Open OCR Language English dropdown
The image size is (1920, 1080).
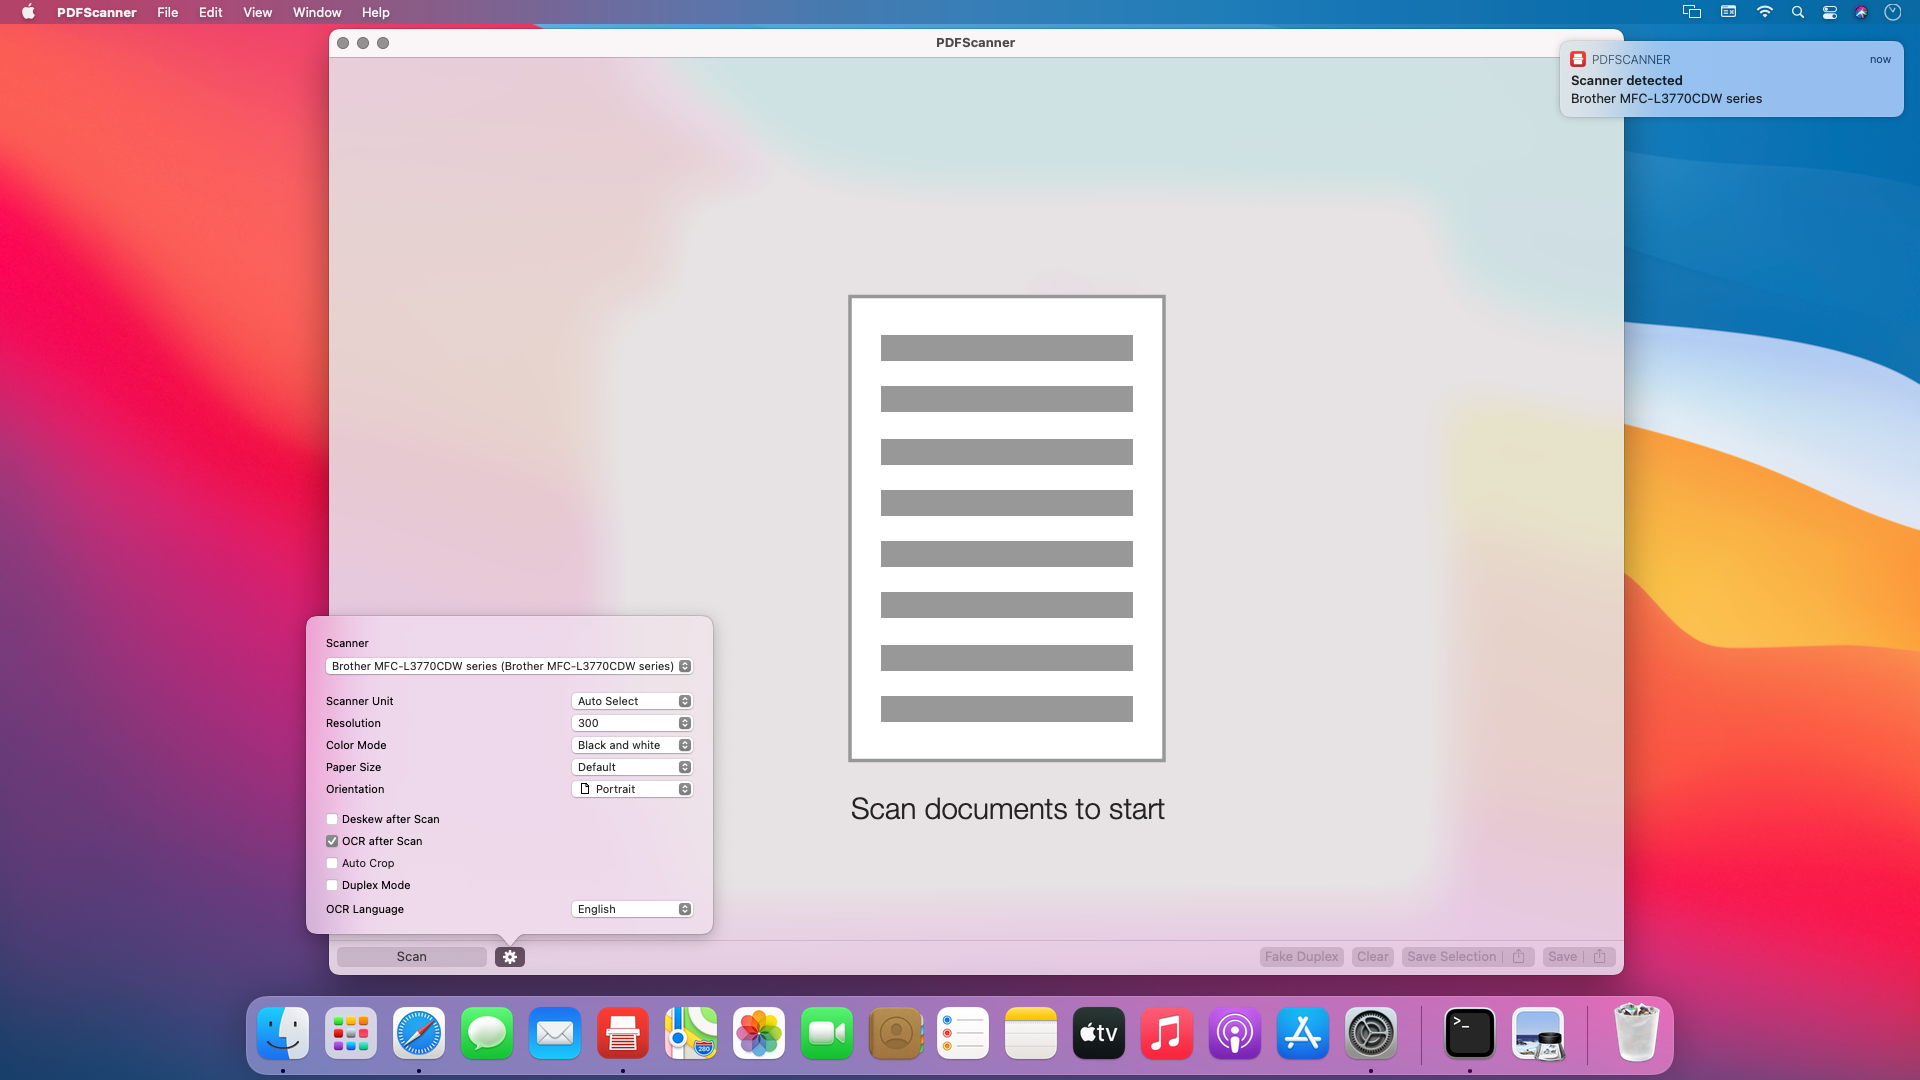pyautogui.click(x=632, y=909)
